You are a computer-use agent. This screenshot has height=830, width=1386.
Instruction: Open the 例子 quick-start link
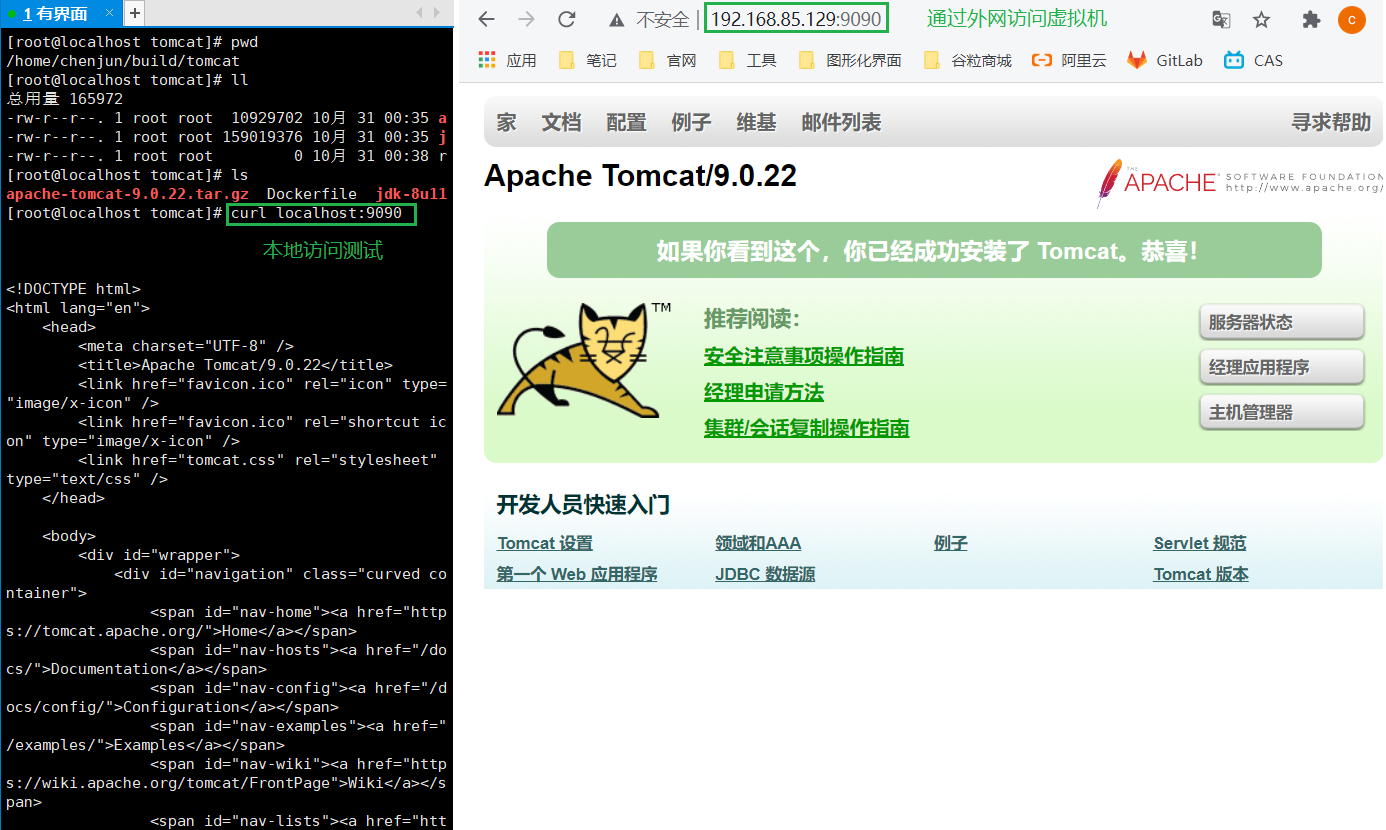(951, 543)
